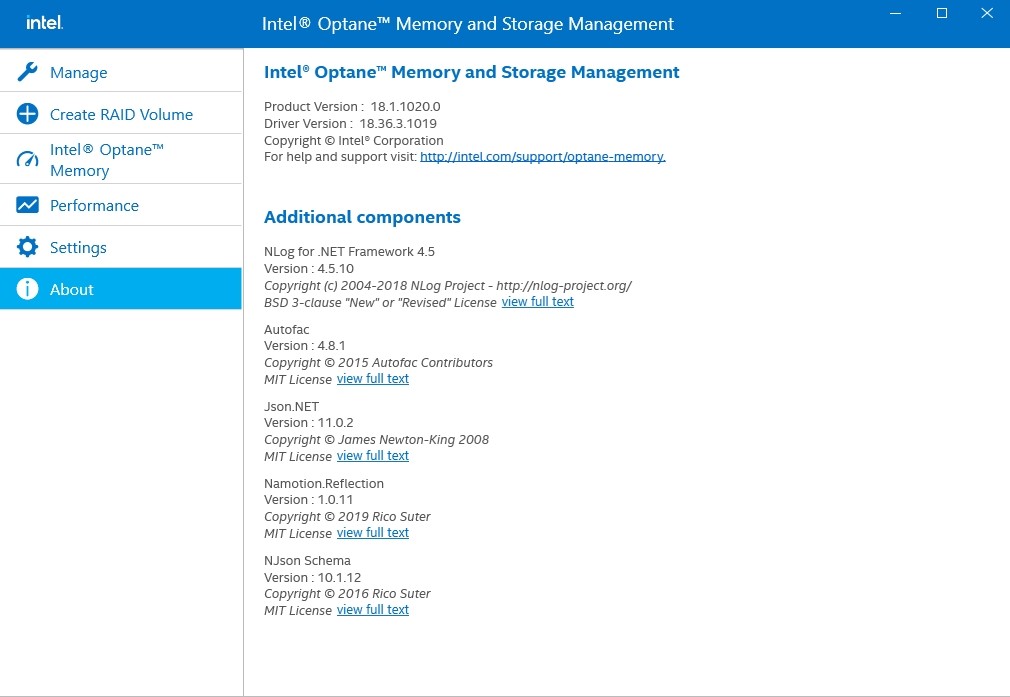Click the NJson Schema component name

[x=307, y=560]
